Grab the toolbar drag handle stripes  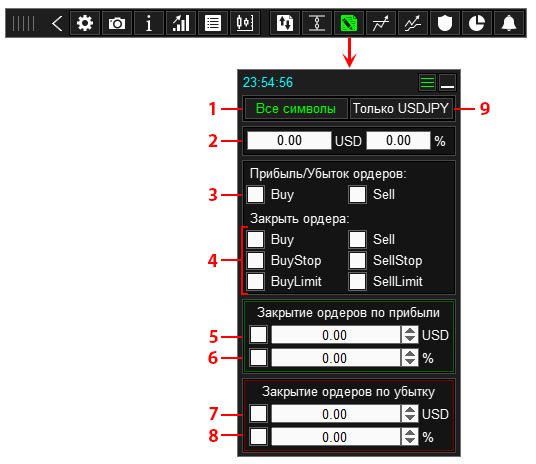[23, 23]
